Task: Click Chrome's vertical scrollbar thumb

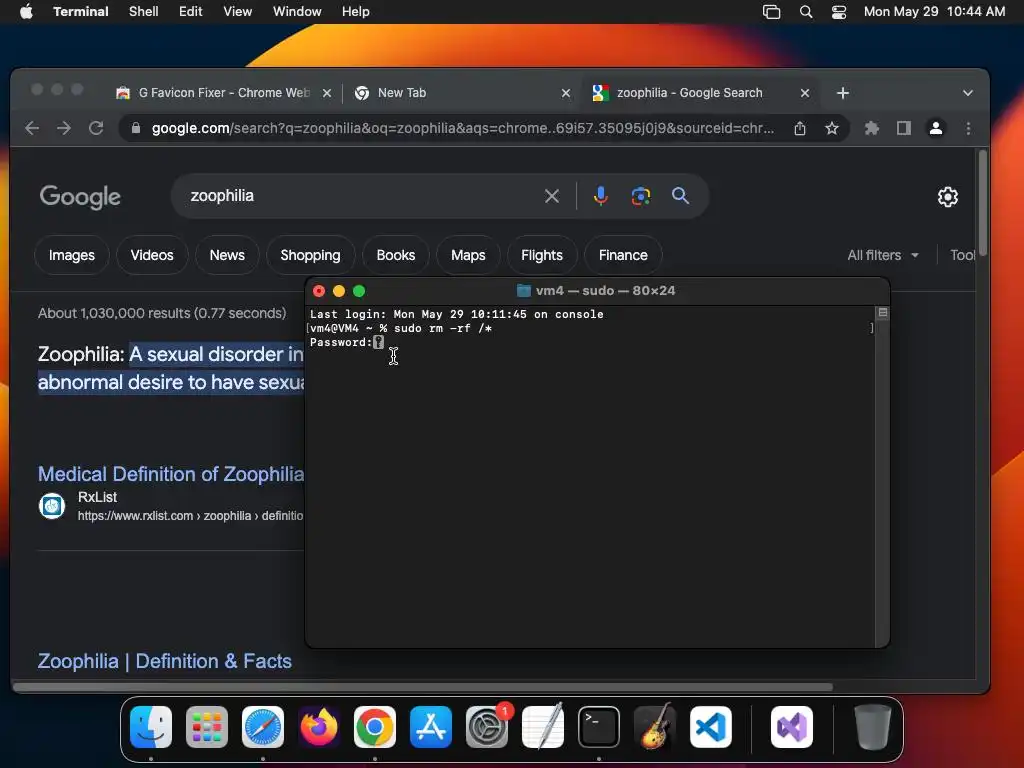Action: click(x=982, y=204)
